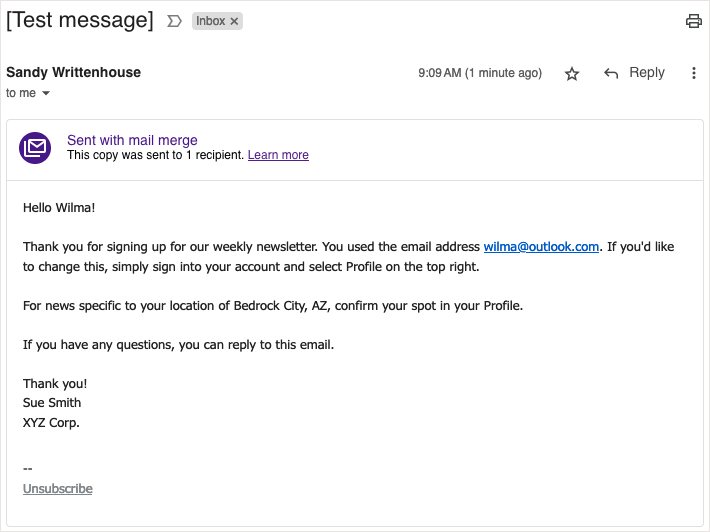This screenshot has width=710, height=532.
Task: Click the reply arrow icon
Action: coord(611,73)
